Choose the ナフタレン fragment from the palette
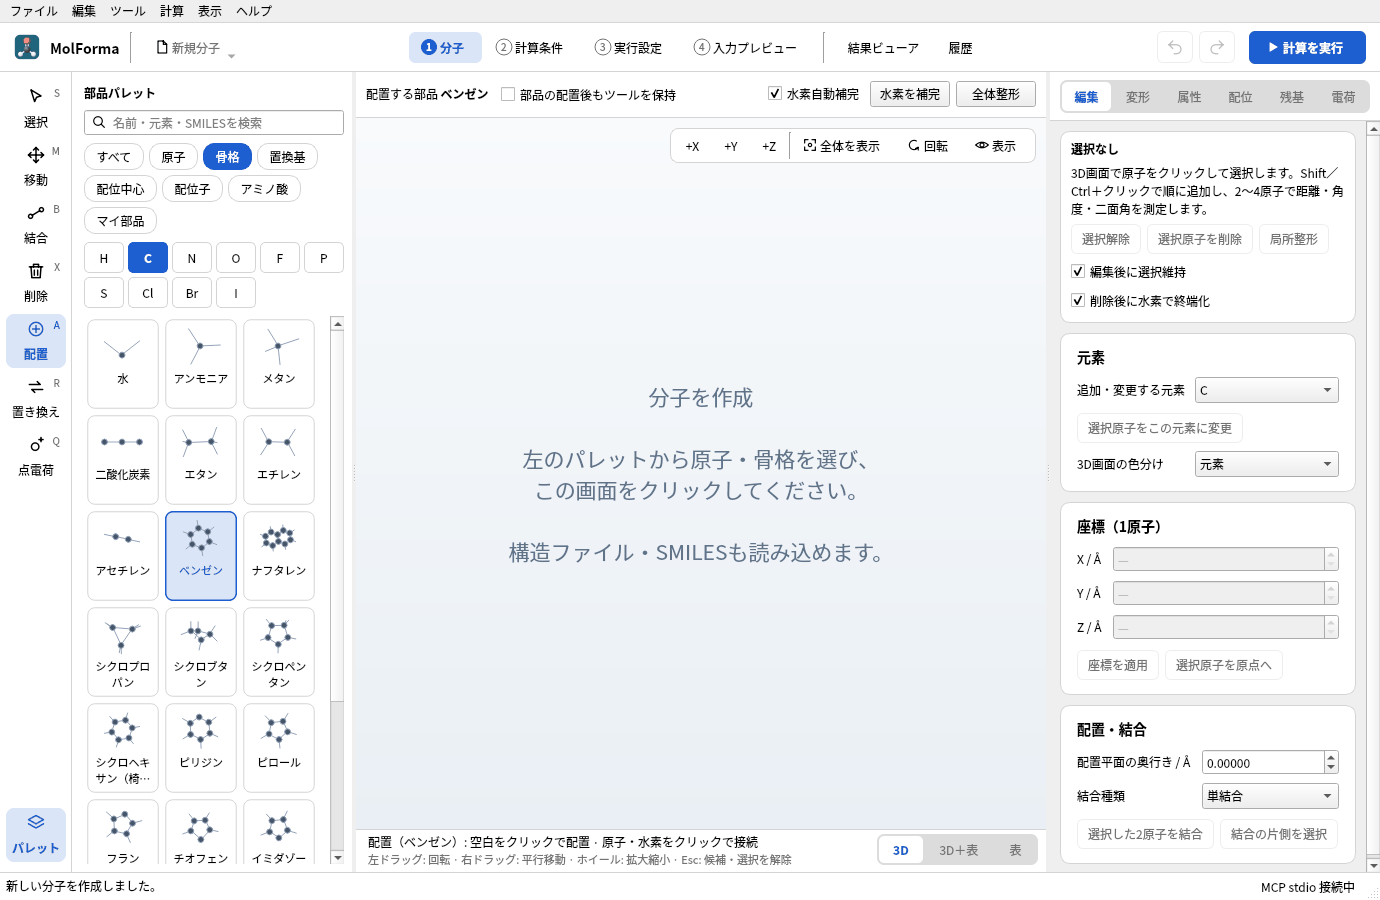Screen dimensions: 1380x900 (x=279, y=555)
